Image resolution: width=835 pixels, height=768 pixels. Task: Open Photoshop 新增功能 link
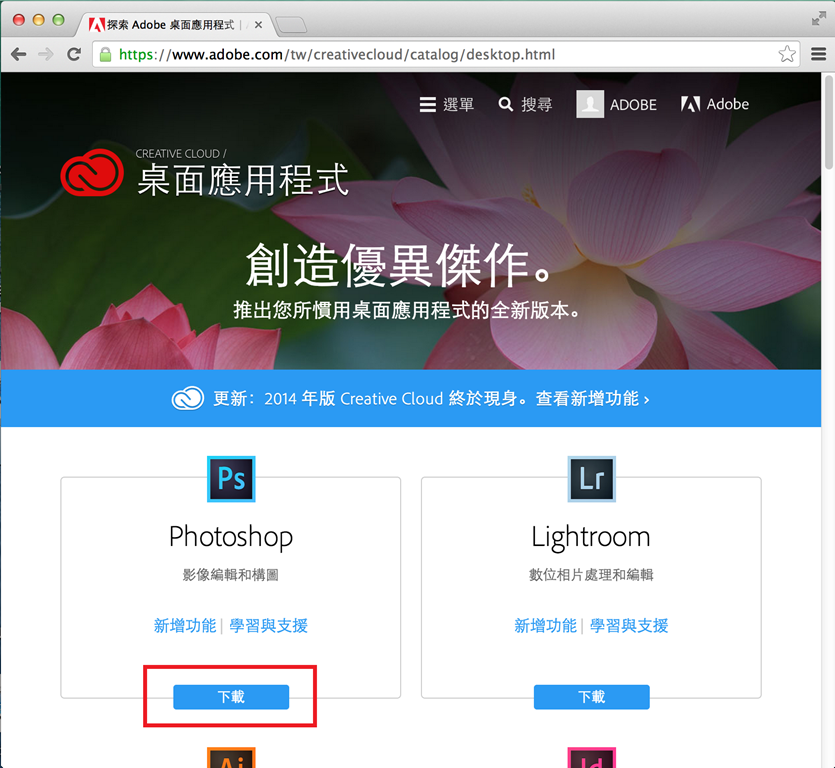pos(185,625)
